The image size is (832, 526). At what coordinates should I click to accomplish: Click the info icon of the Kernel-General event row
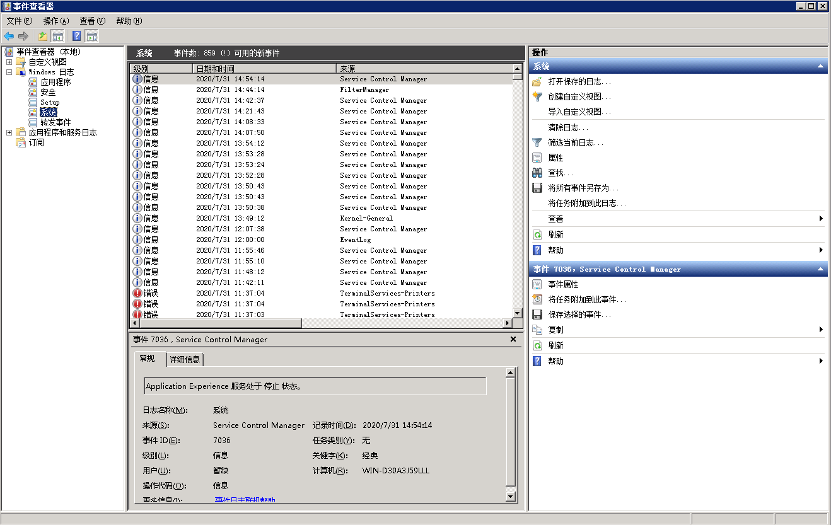click(137, 218)
